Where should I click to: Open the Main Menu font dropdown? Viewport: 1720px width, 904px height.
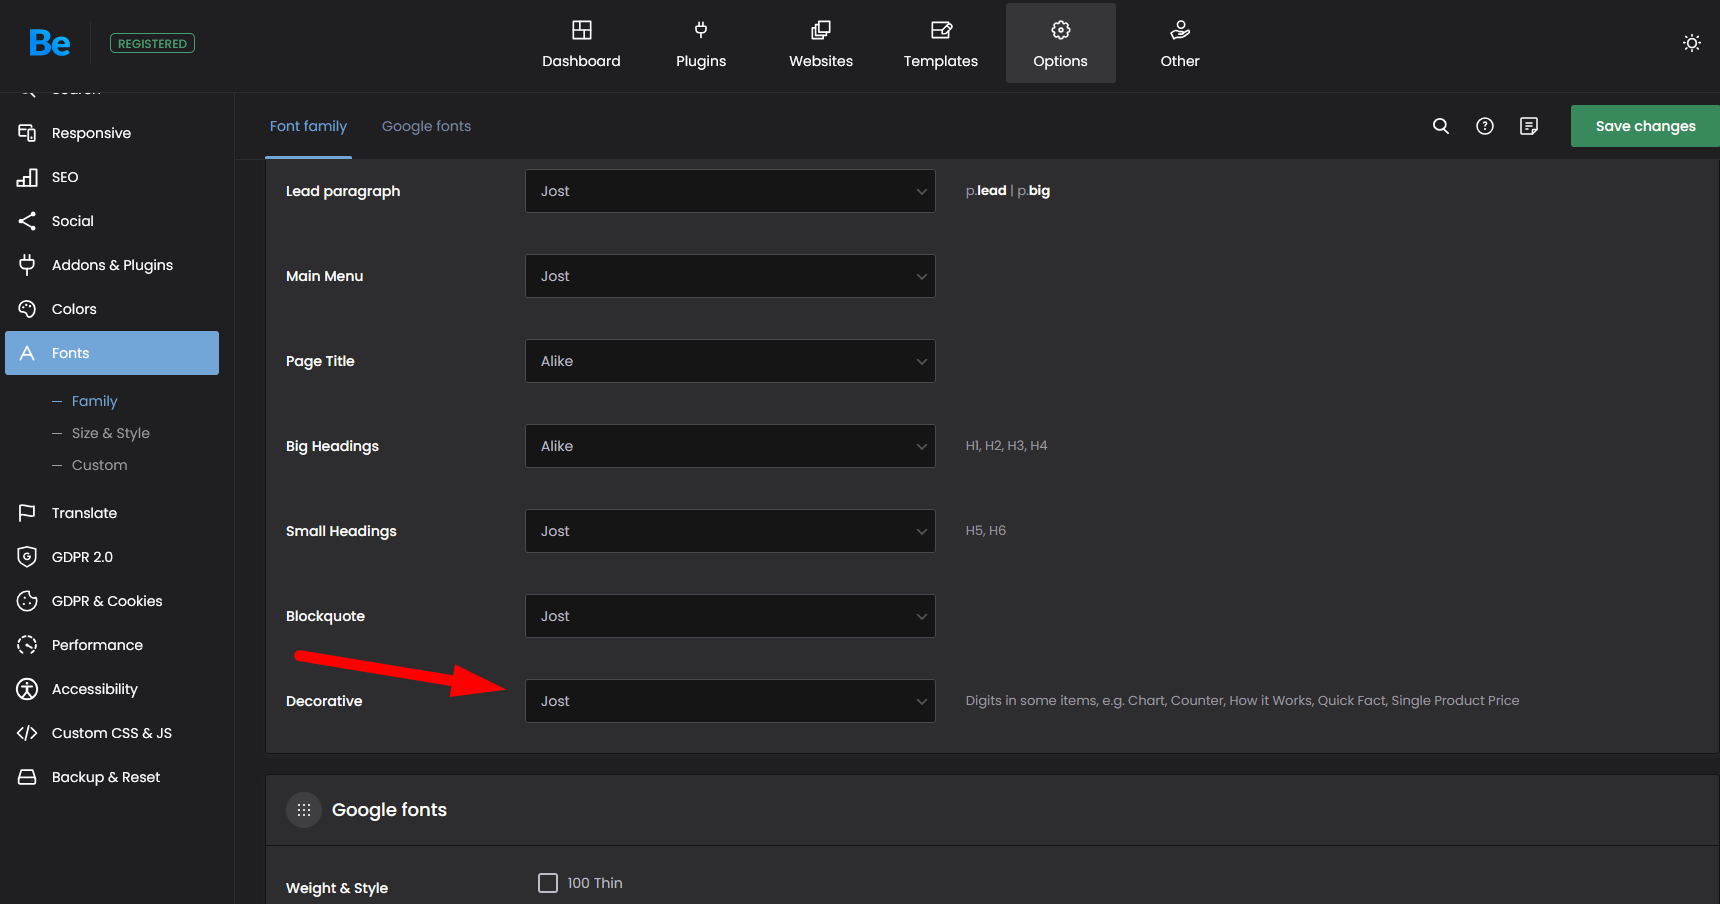coord(730,276)
